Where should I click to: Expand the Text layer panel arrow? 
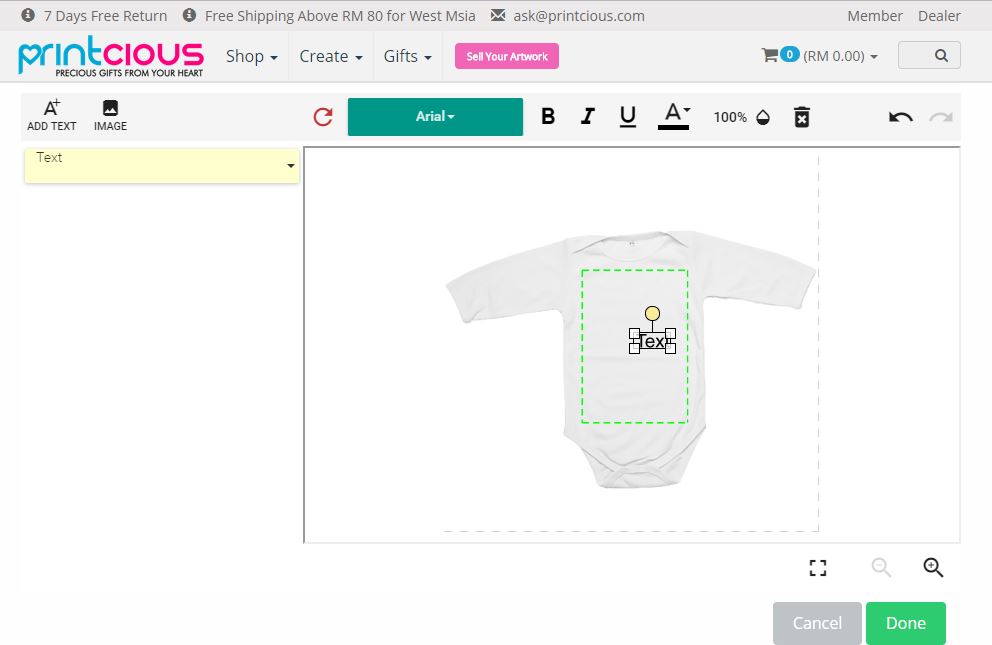coord(290,166)
